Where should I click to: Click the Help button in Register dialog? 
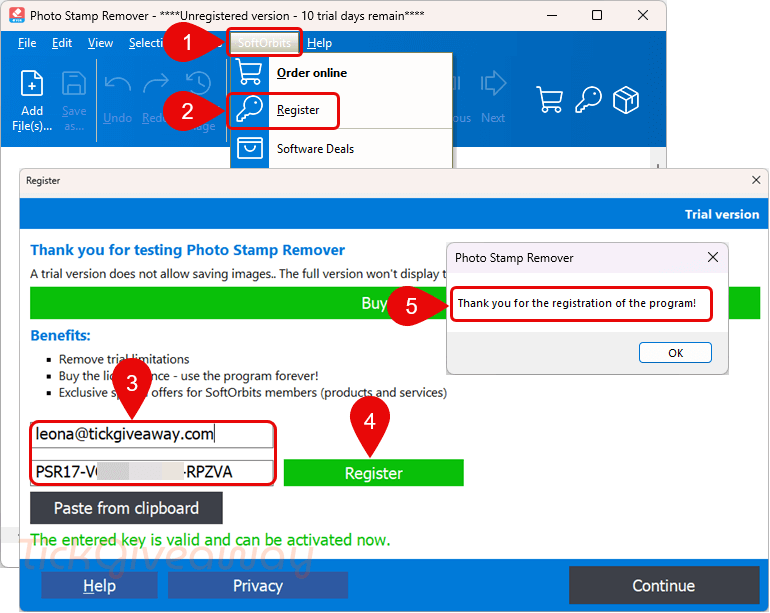point(99,585)
